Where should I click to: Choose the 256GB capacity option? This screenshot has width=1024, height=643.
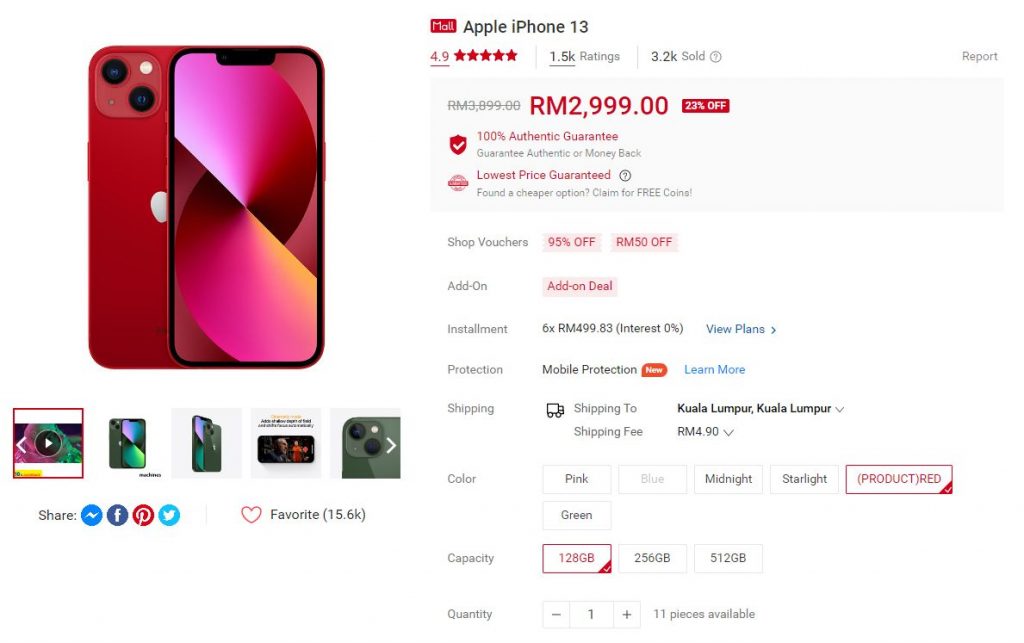point(652,558)
